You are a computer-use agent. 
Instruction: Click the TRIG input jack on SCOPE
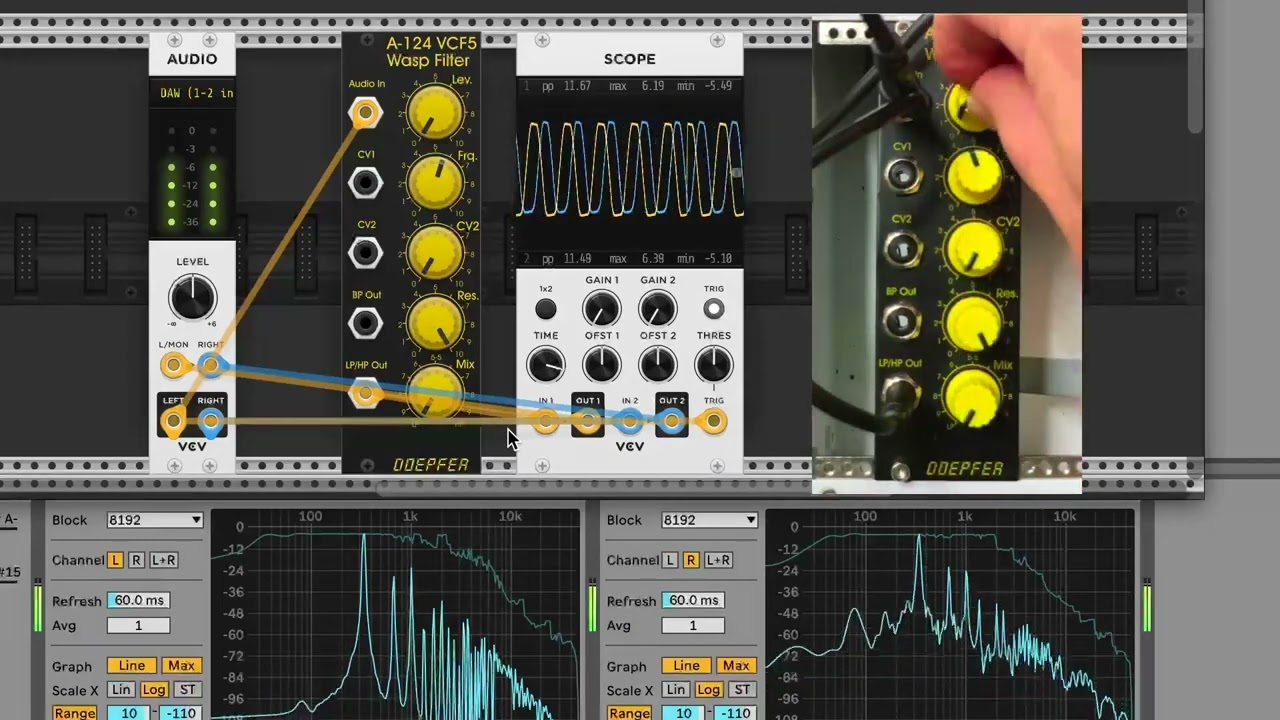pos(713,423)
